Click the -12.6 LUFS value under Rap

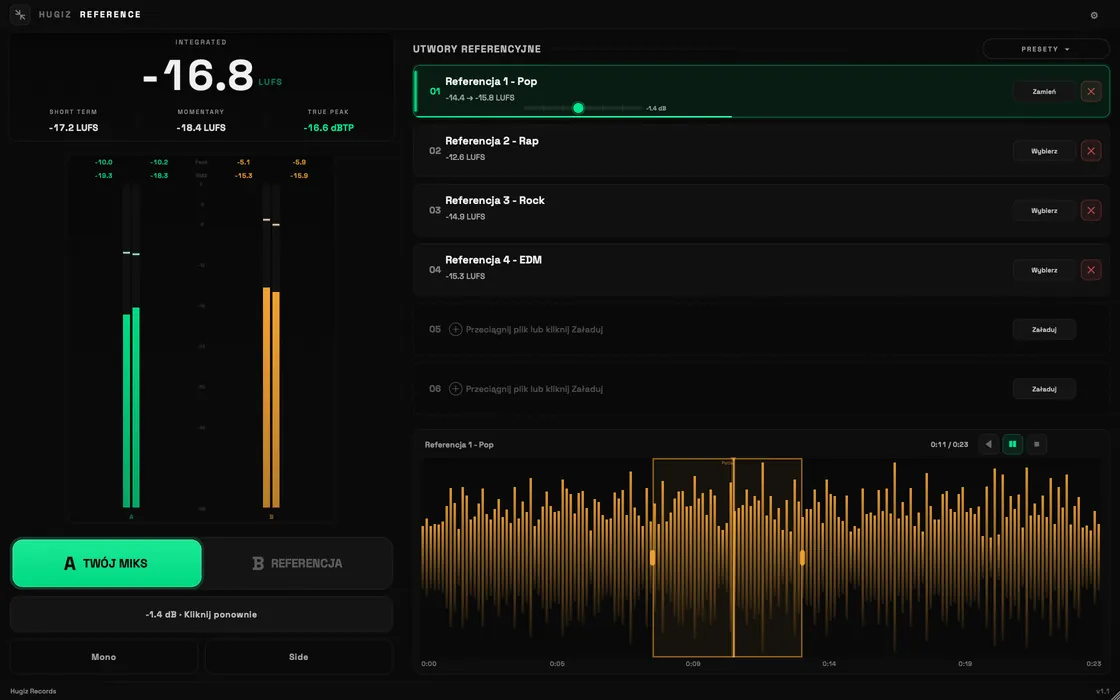[465, 157]
